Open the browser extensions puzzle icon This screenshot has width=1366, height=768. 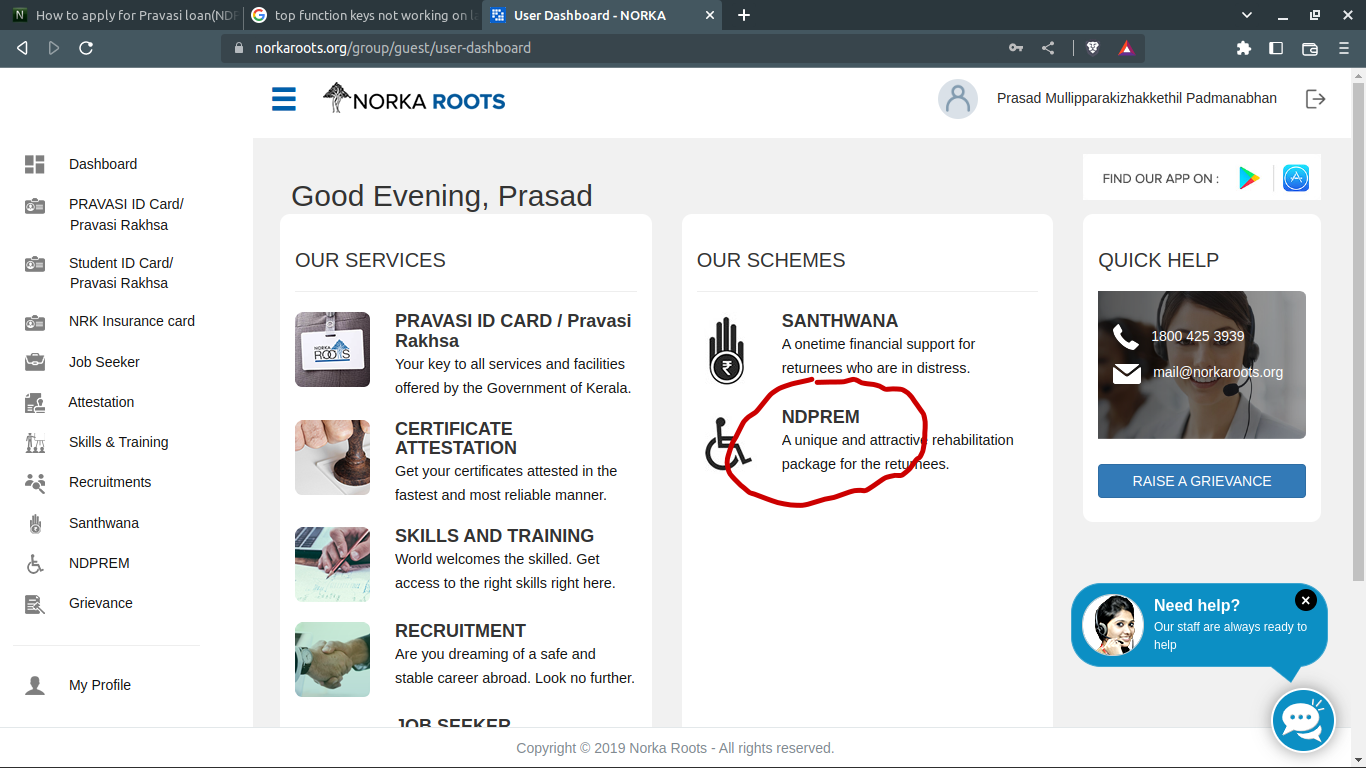(1244, 48)
